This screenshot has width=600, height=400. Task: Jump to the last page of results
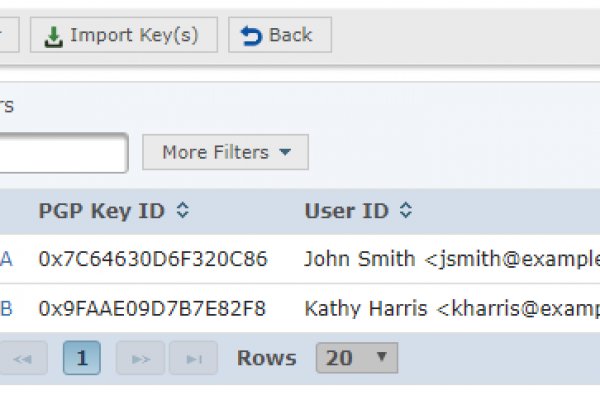click(193, 358)
